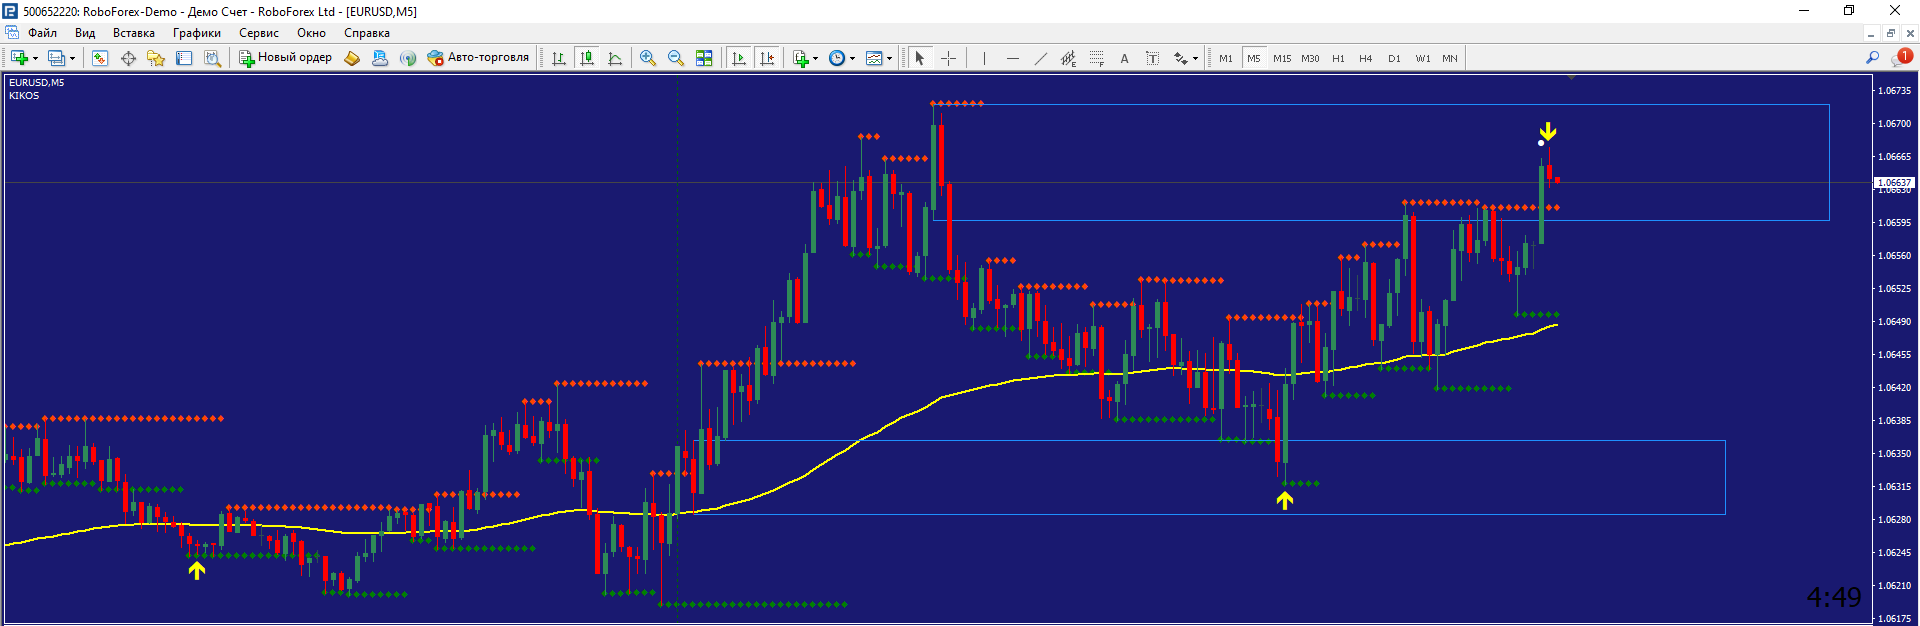Show the Data Window crosshair icon
This screenshot has height=626, width=1920.
(x=128, y=58)
